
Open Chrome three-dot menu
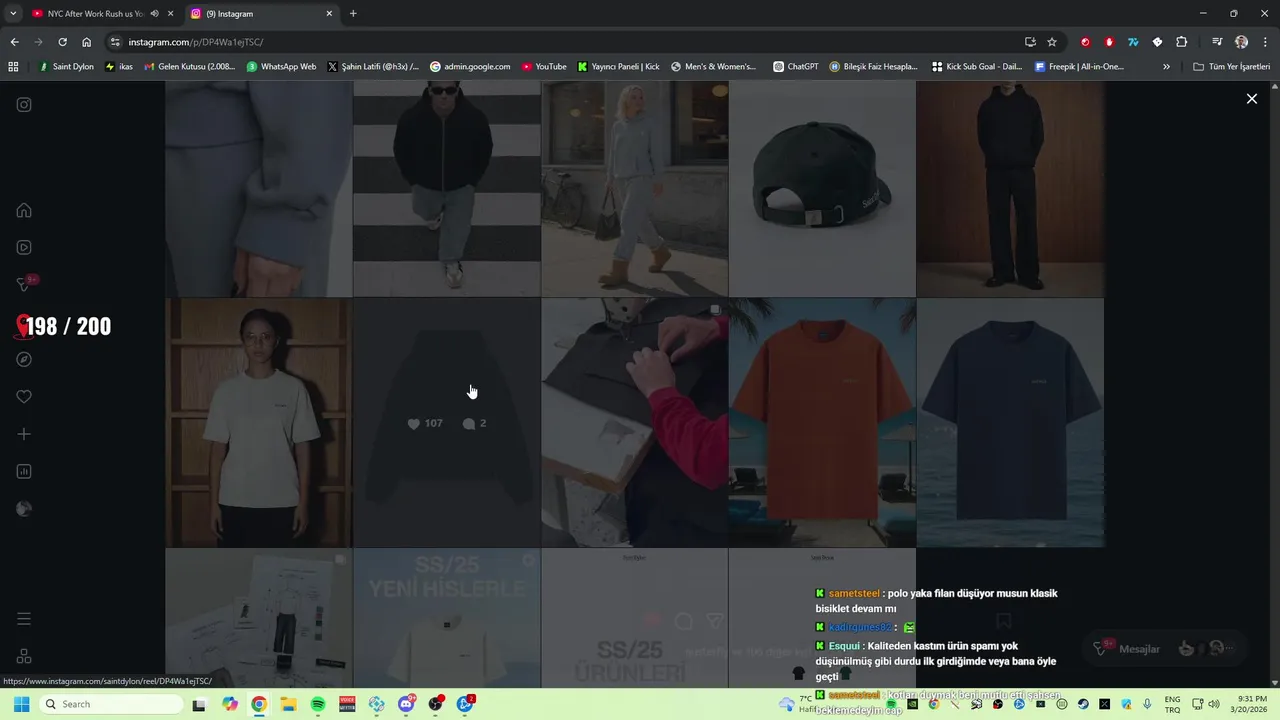coord(1264,42)
